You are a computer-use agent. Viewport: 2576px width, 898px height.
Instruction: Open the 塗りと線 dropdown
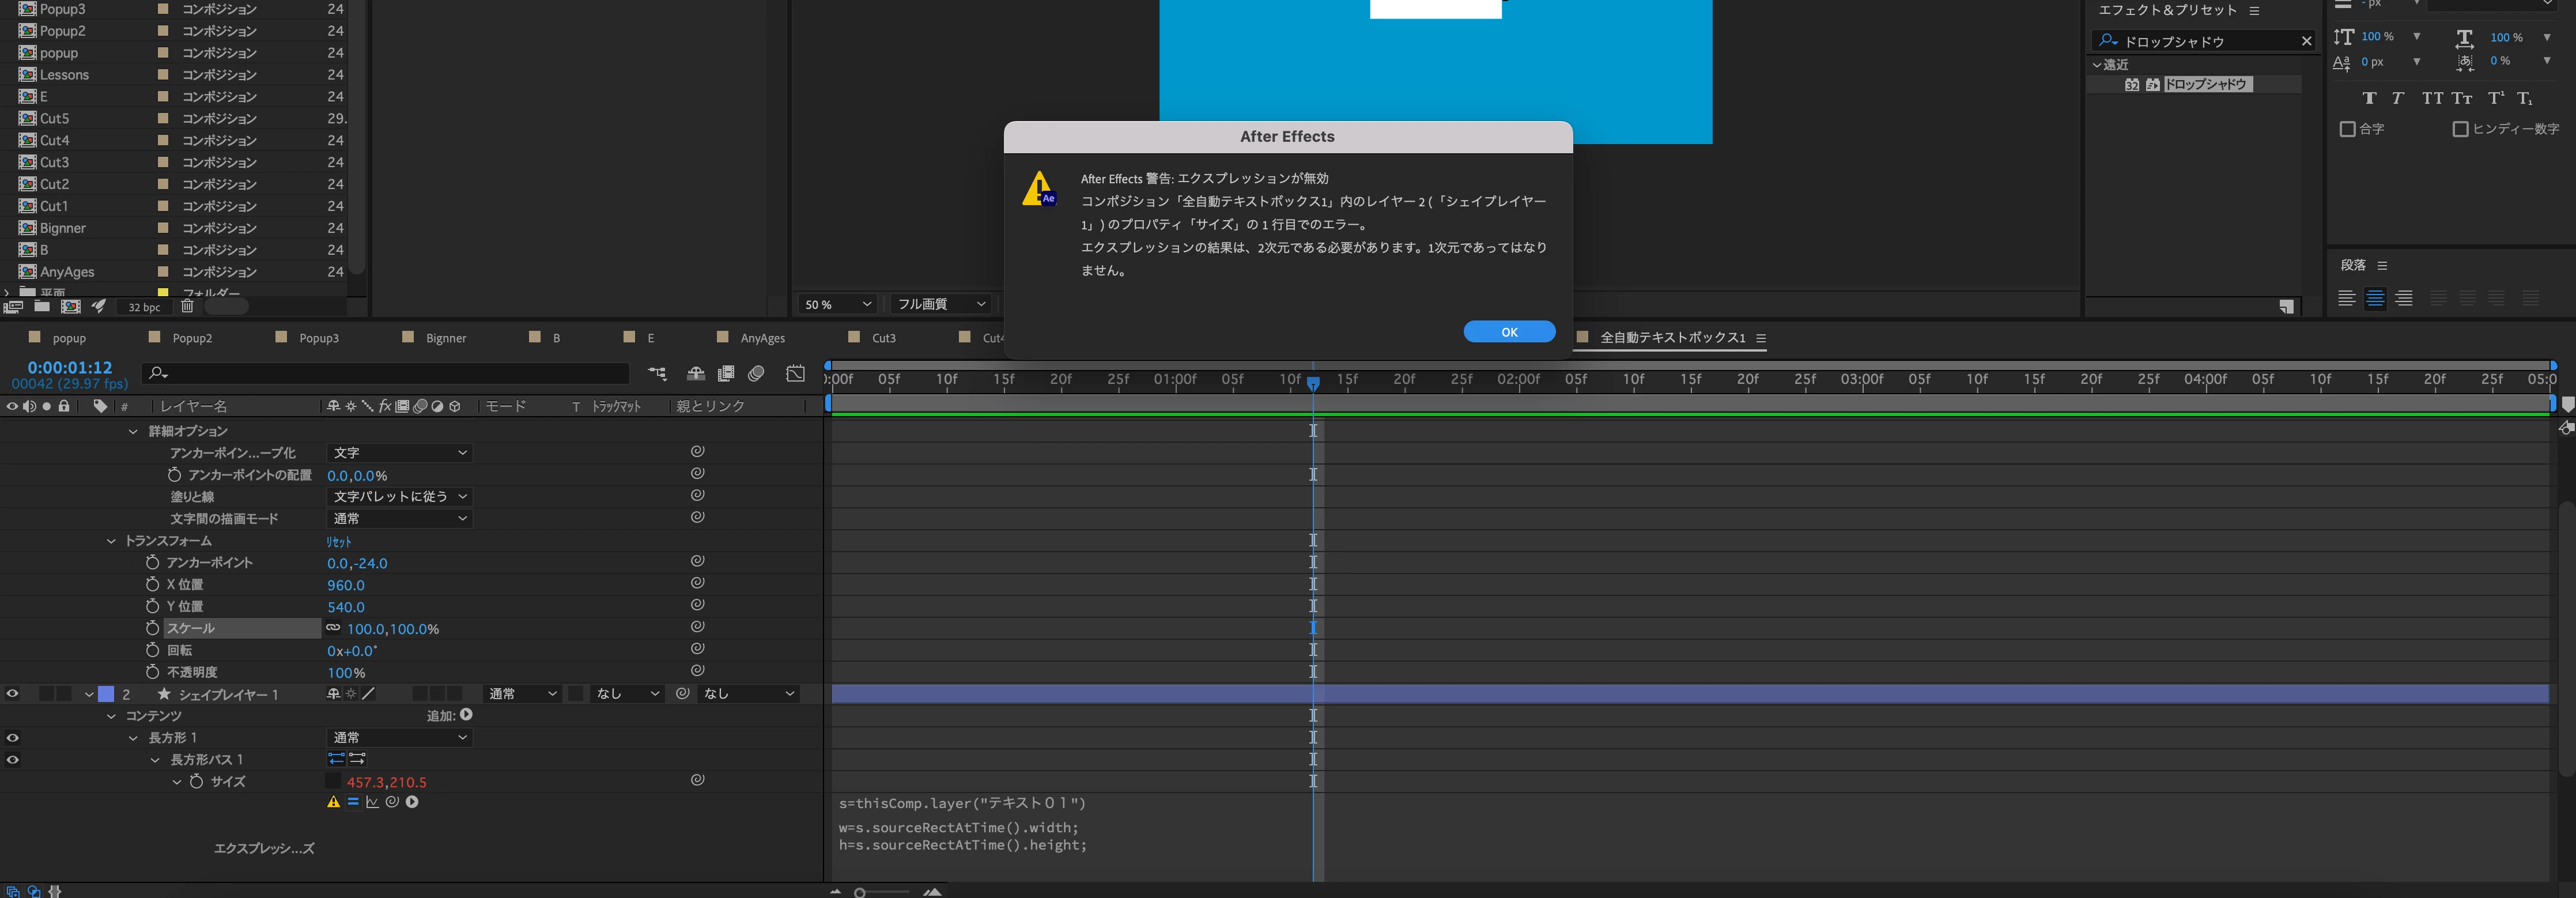pyautogui.click(x=399, y=497)
